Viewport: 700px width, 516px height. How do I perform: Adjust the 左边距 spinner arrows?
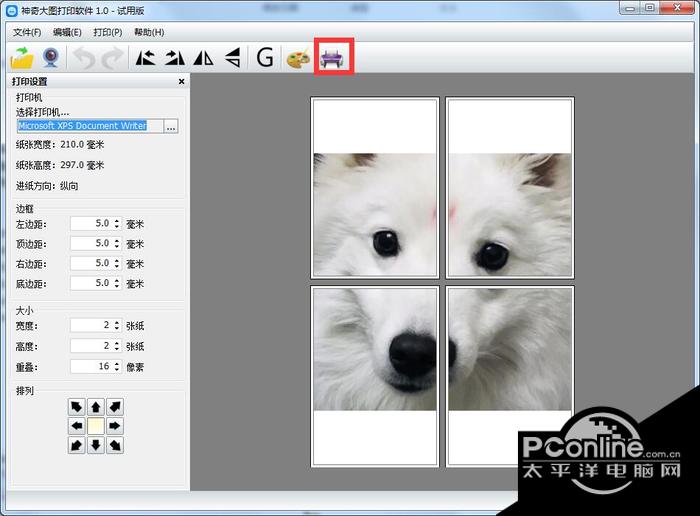(117, 223)
